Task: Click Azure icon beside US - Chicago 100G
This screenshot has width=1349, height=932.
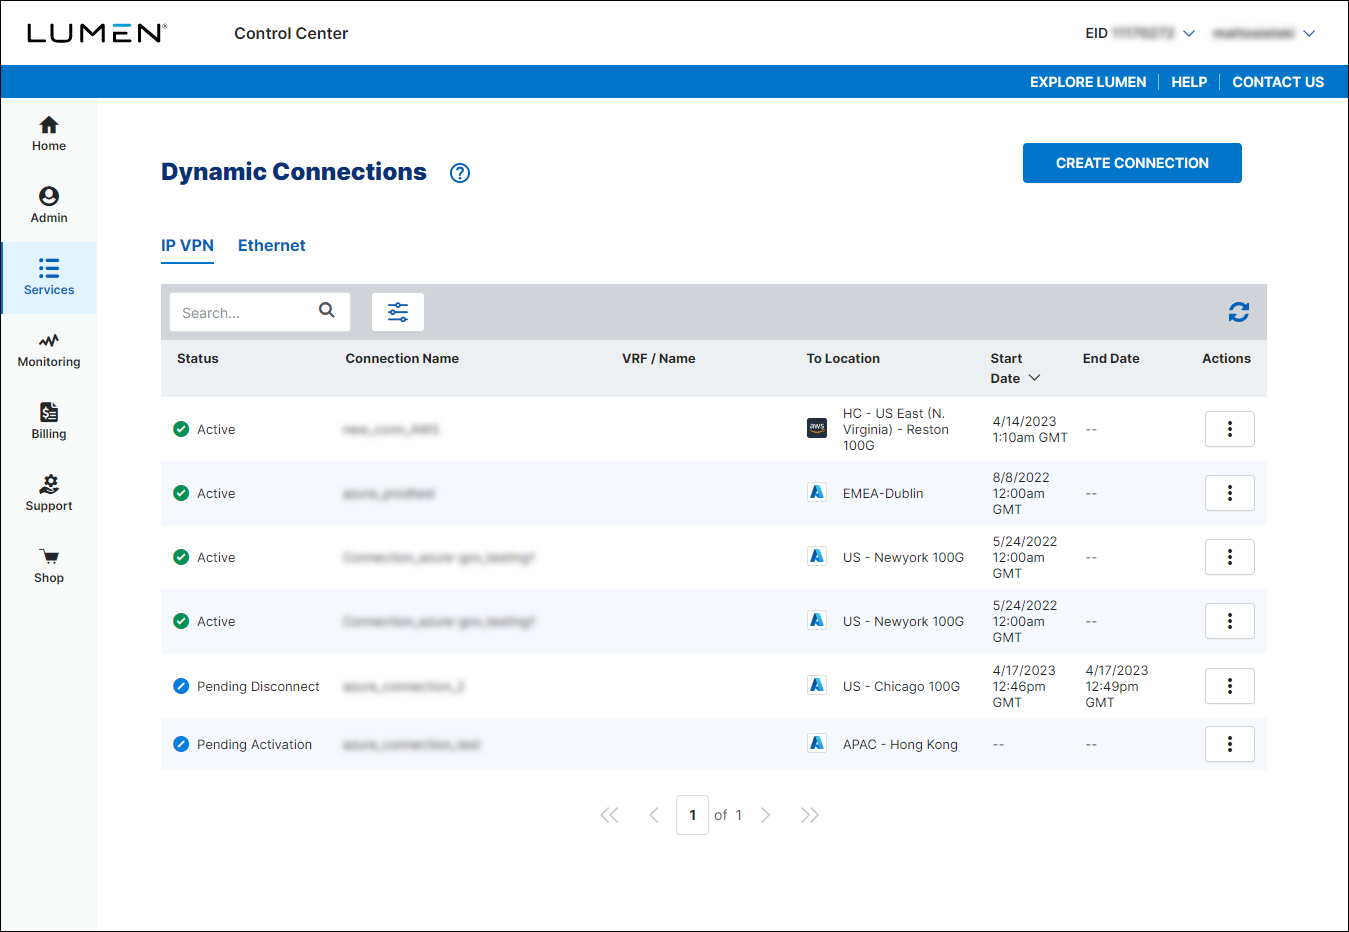Action: coord(817,685)
